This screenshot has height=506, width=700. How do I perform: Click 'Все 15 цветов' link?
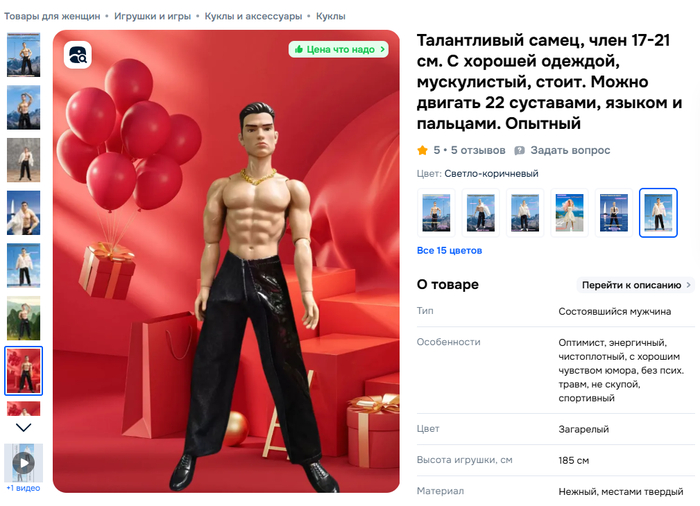click(449, 251)
